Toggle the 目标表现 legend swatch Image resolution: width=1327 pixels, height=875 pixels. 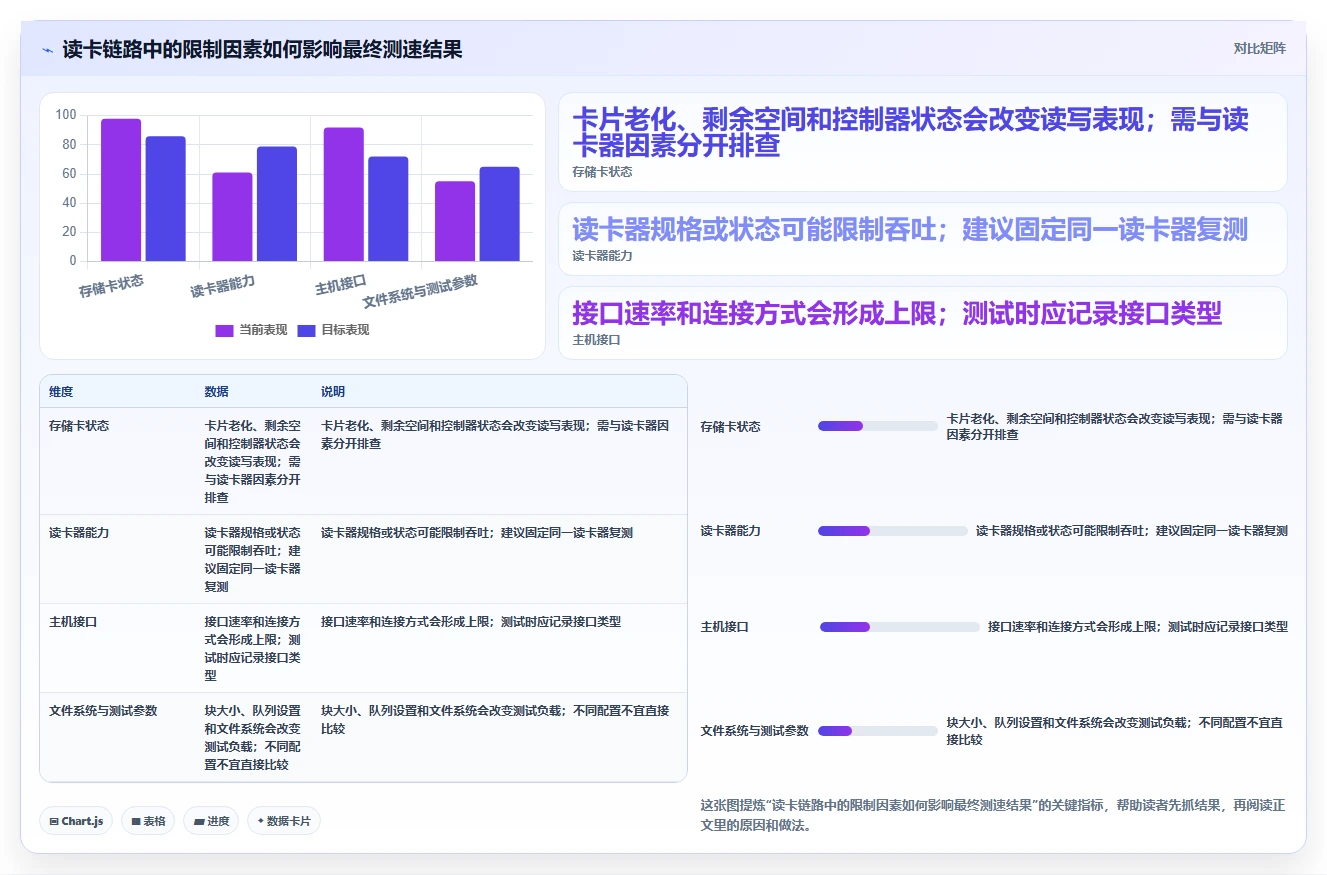point(307,330)
